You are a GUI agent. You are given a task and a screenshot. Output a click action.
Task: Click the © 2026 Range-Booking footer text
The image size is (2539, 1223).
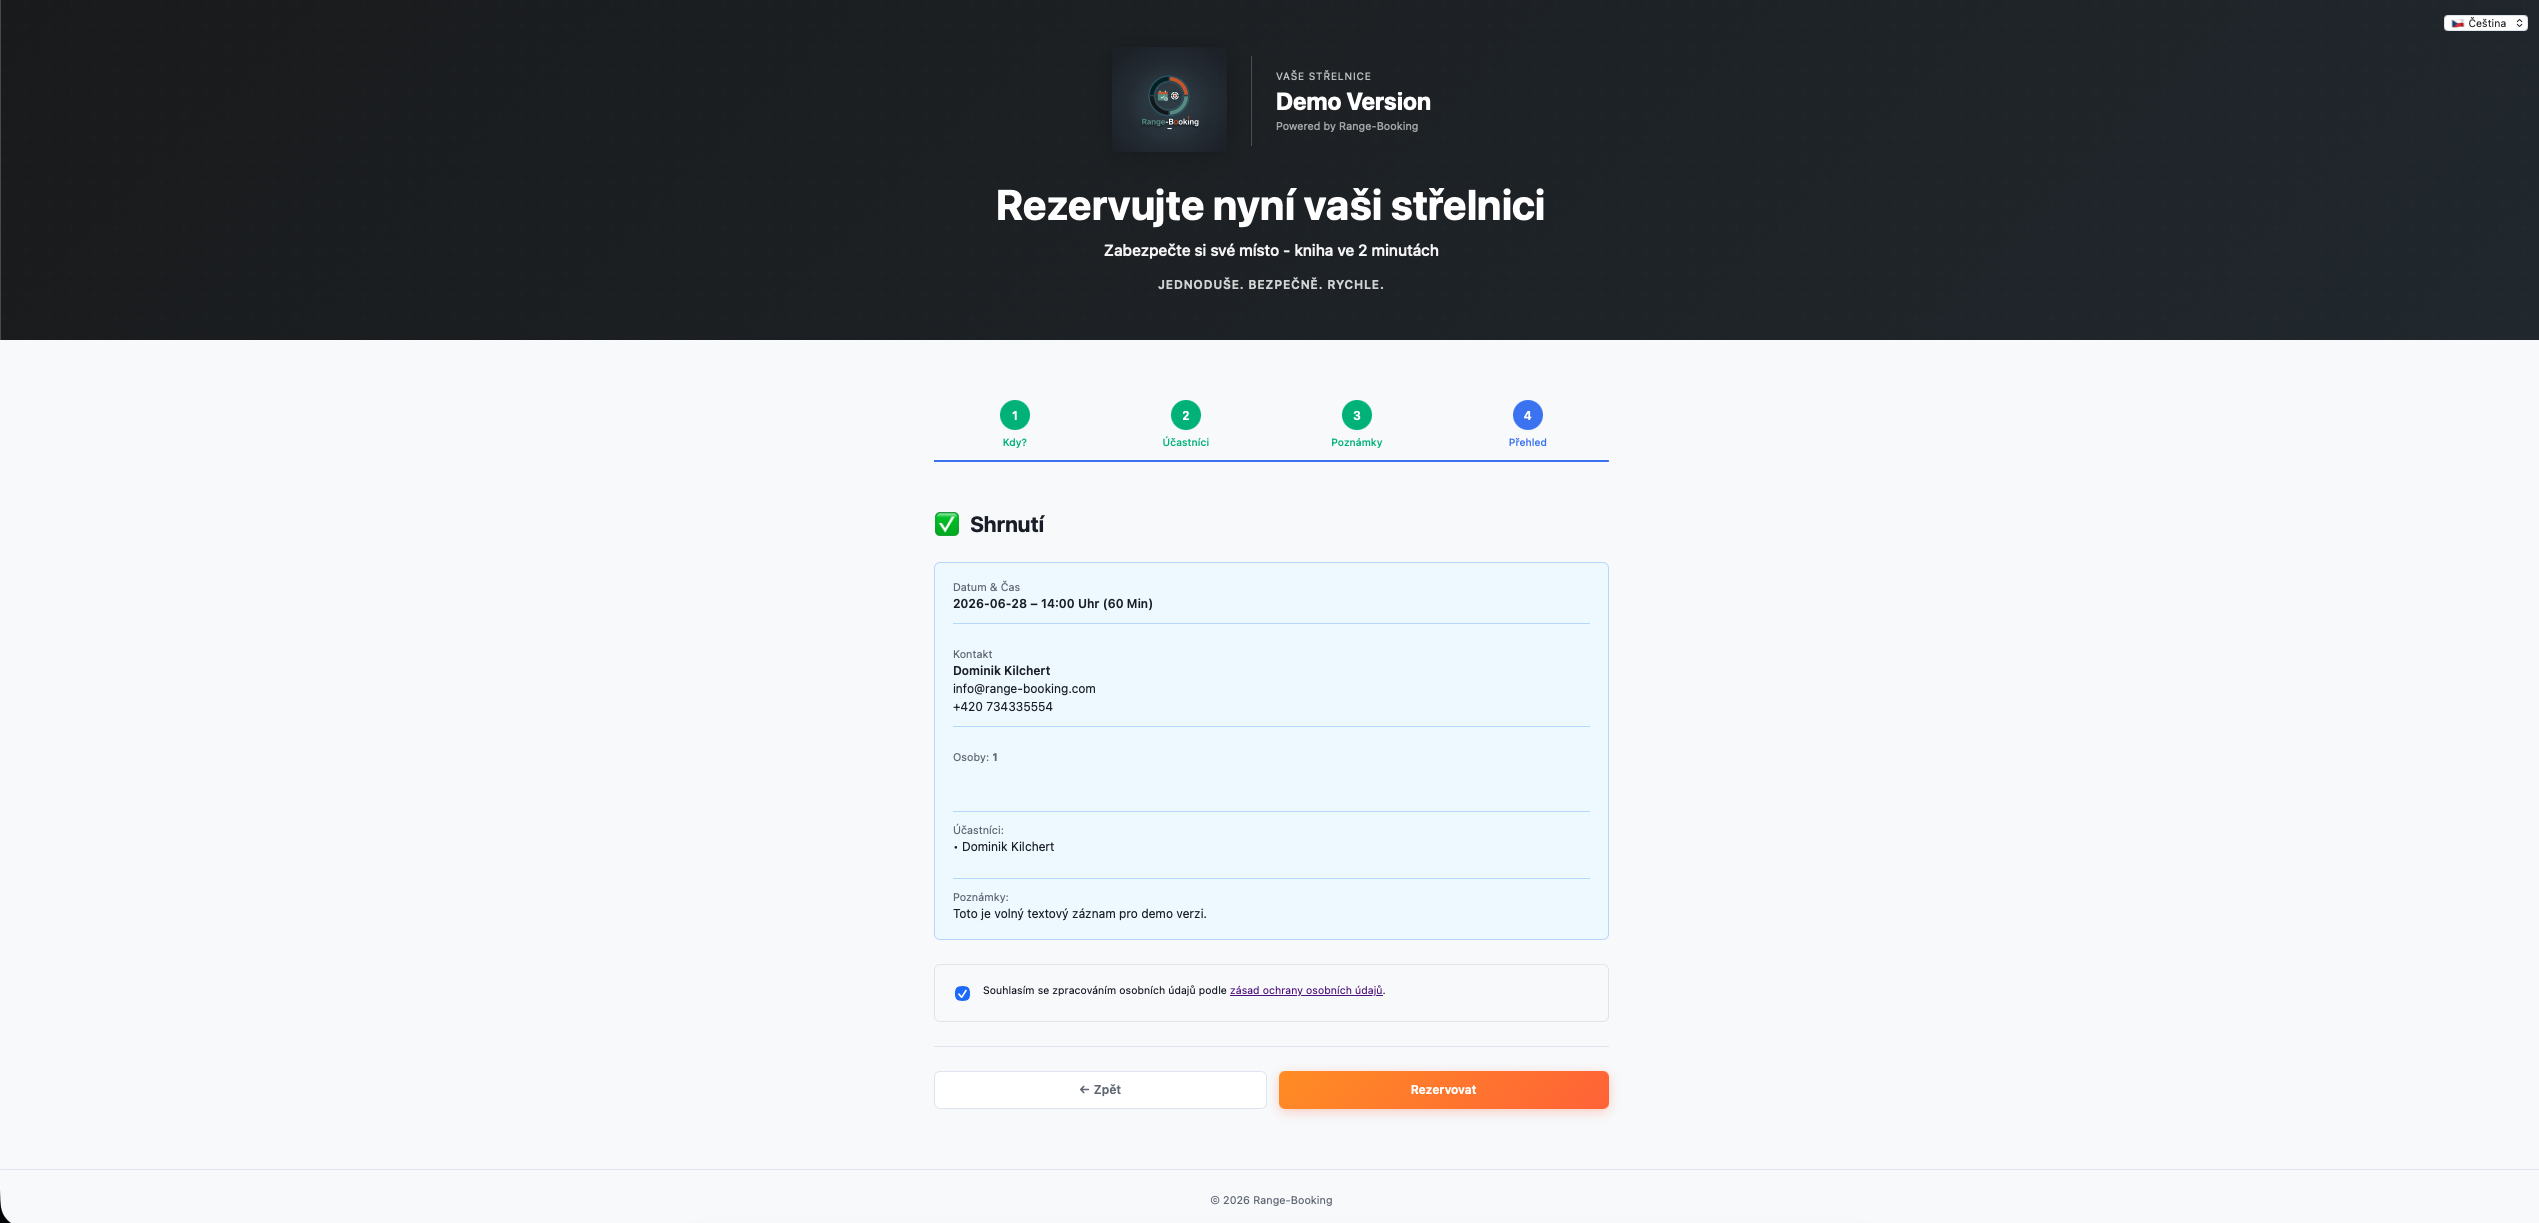(x=1270, y=1200)
